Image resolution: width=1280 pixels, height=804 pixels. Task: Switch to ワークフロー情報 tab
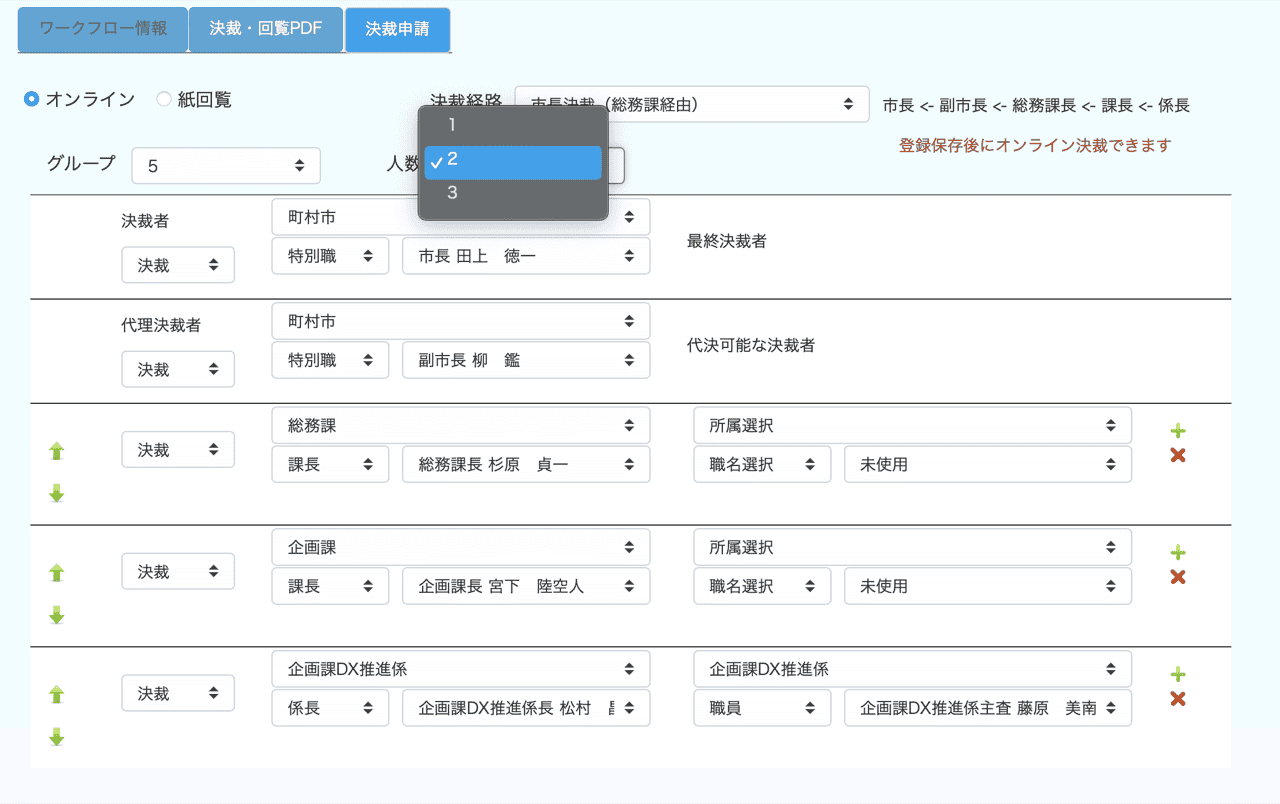click(x=103, y=29)
